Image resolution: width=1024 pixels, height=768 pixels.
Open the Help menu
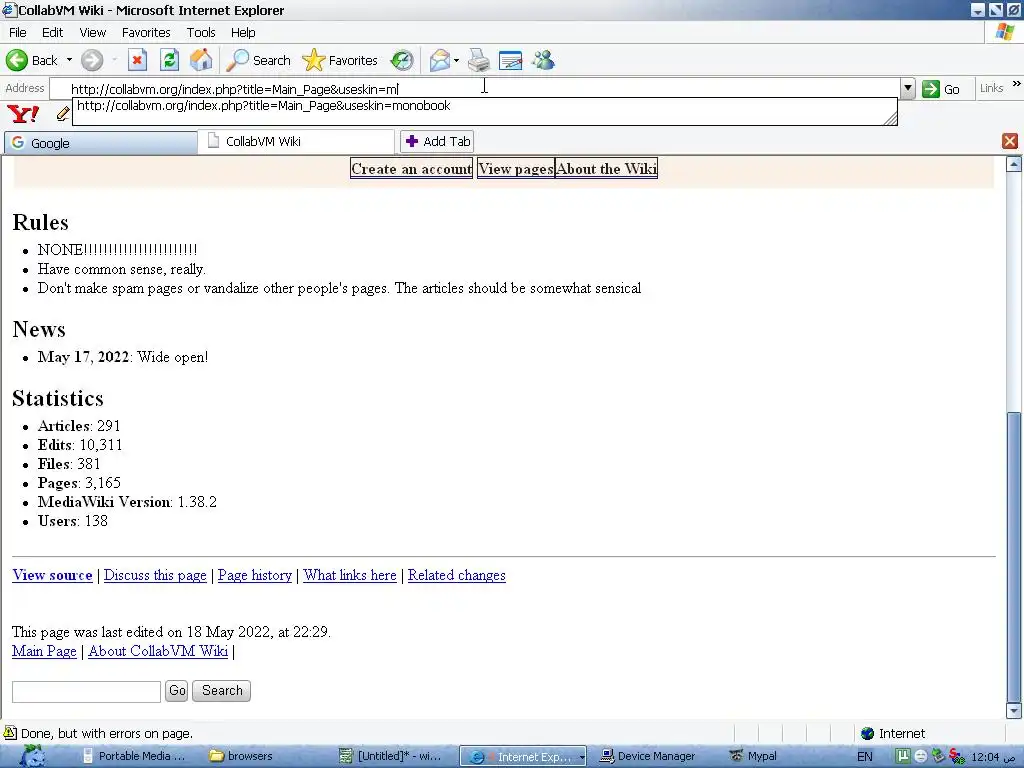tap(243, 33)
